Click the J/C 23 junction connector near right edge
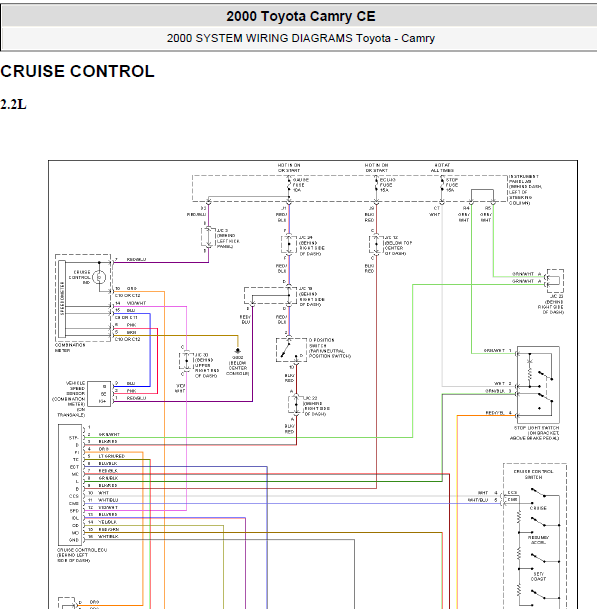The width and height of the screenshot is (597, 609). (555, 281)
